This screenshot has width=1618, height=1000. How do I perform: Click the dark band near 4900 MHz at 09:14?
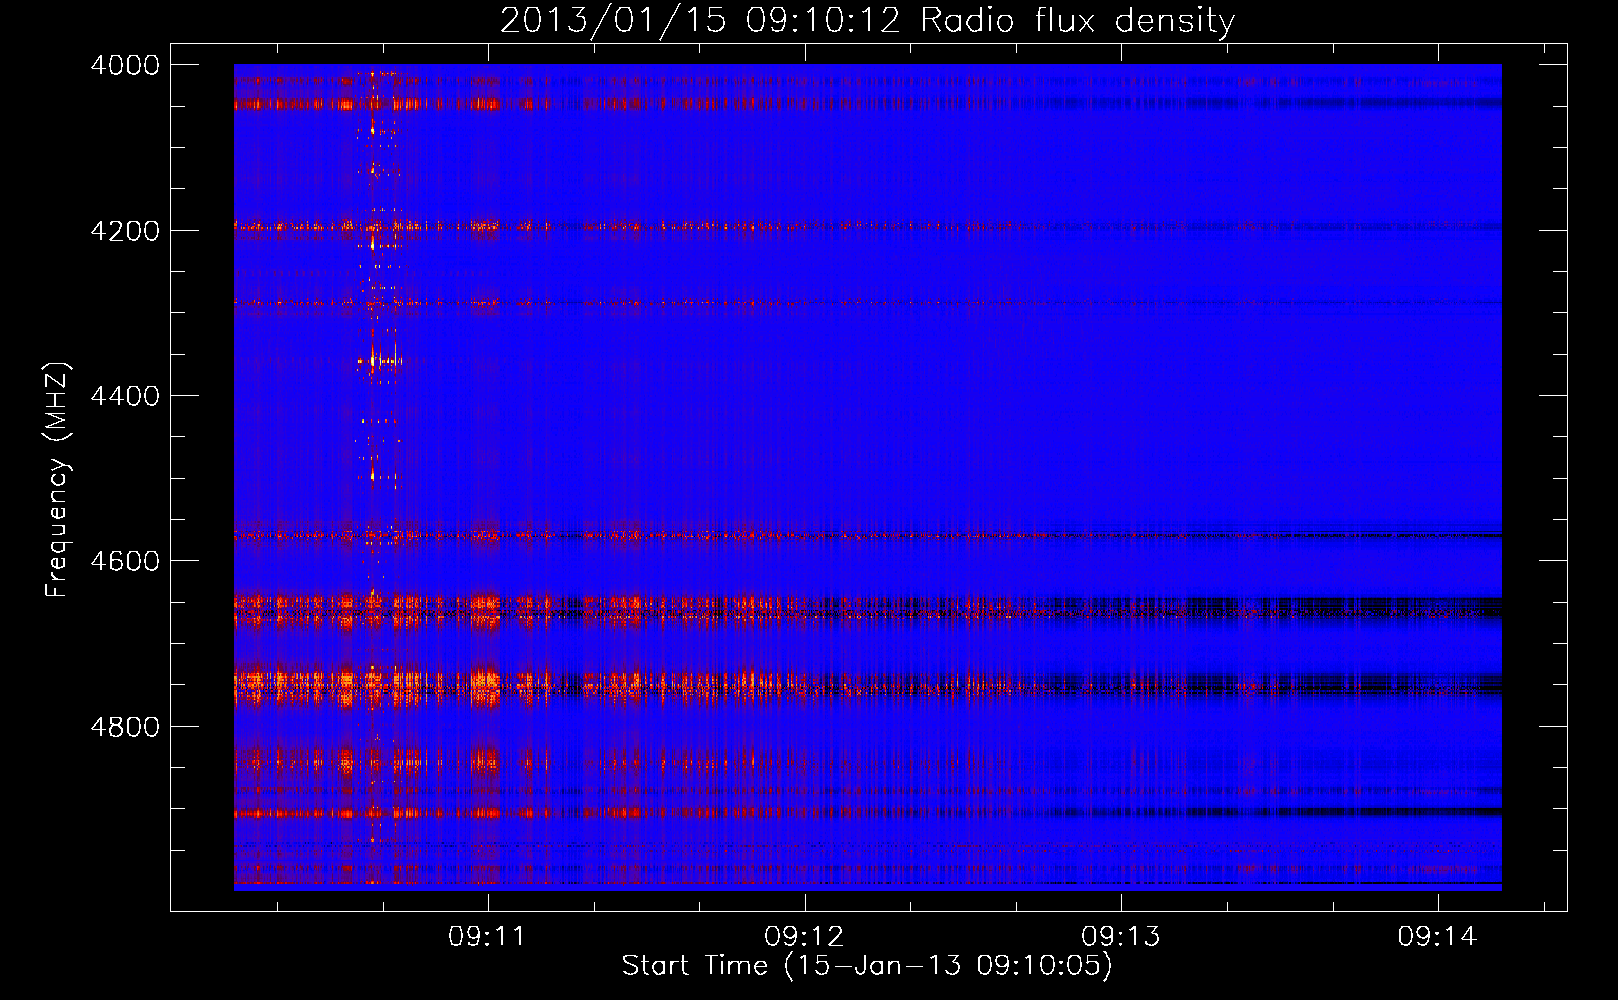[x=1437, y=811]
